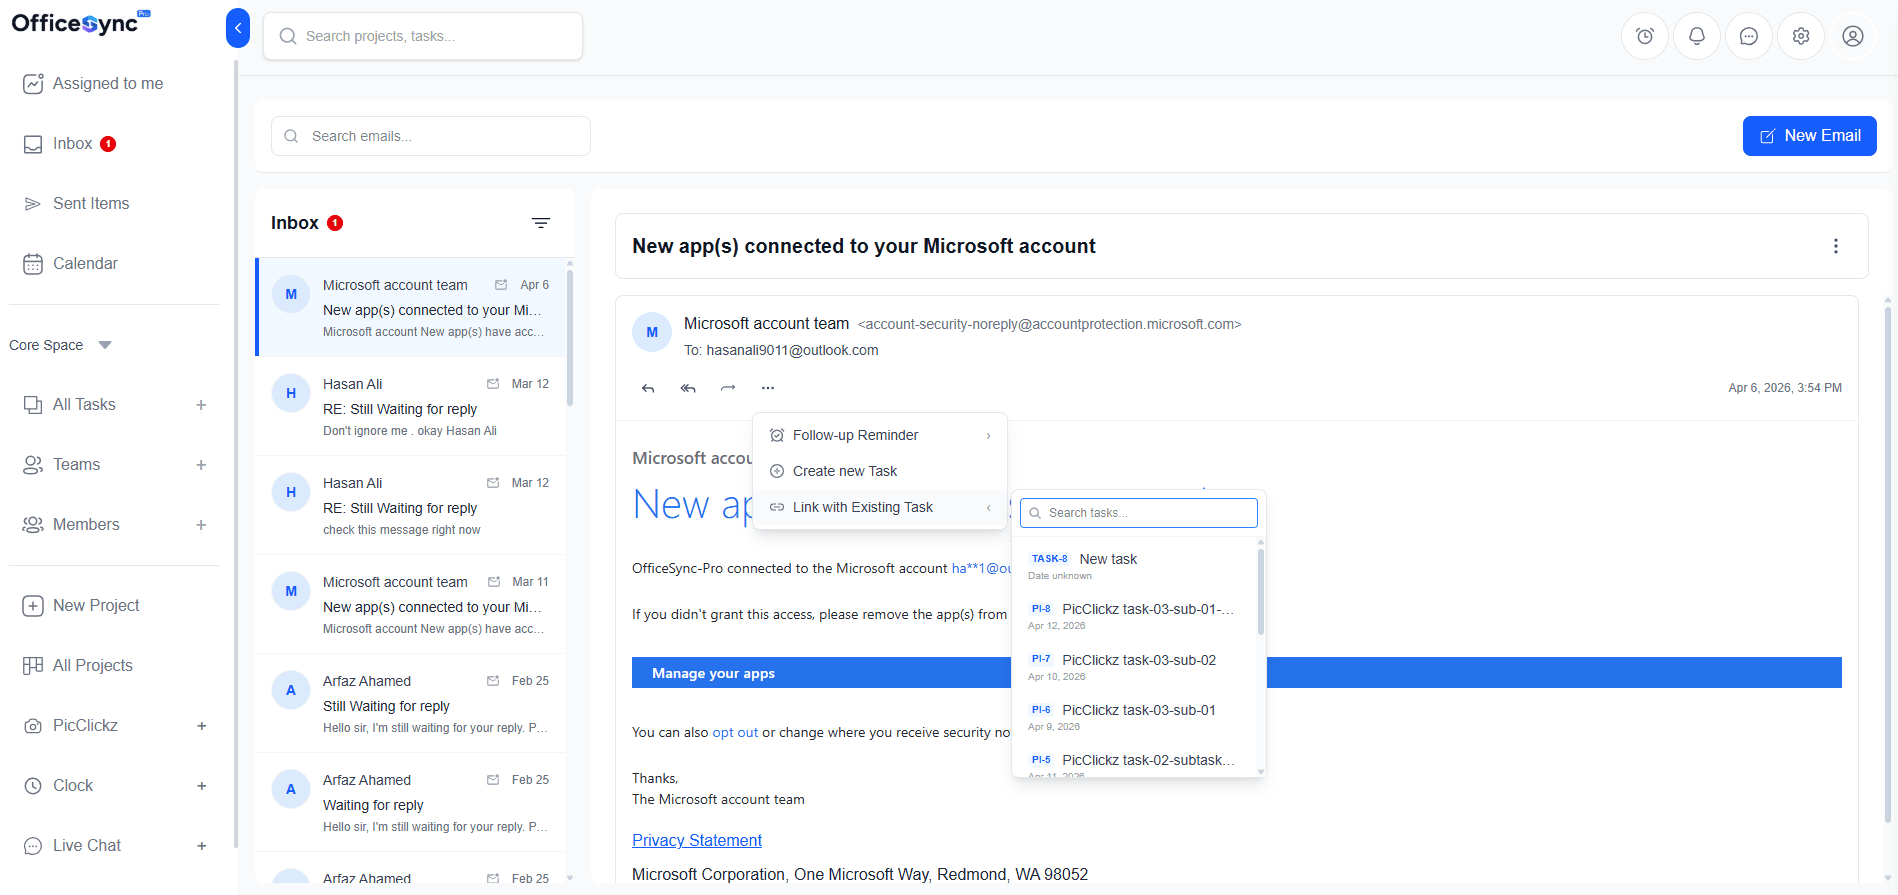The height and width of the screenshot is (895, 1898).
Task: Click the OfficeSync logo
Action: point(80,23)
